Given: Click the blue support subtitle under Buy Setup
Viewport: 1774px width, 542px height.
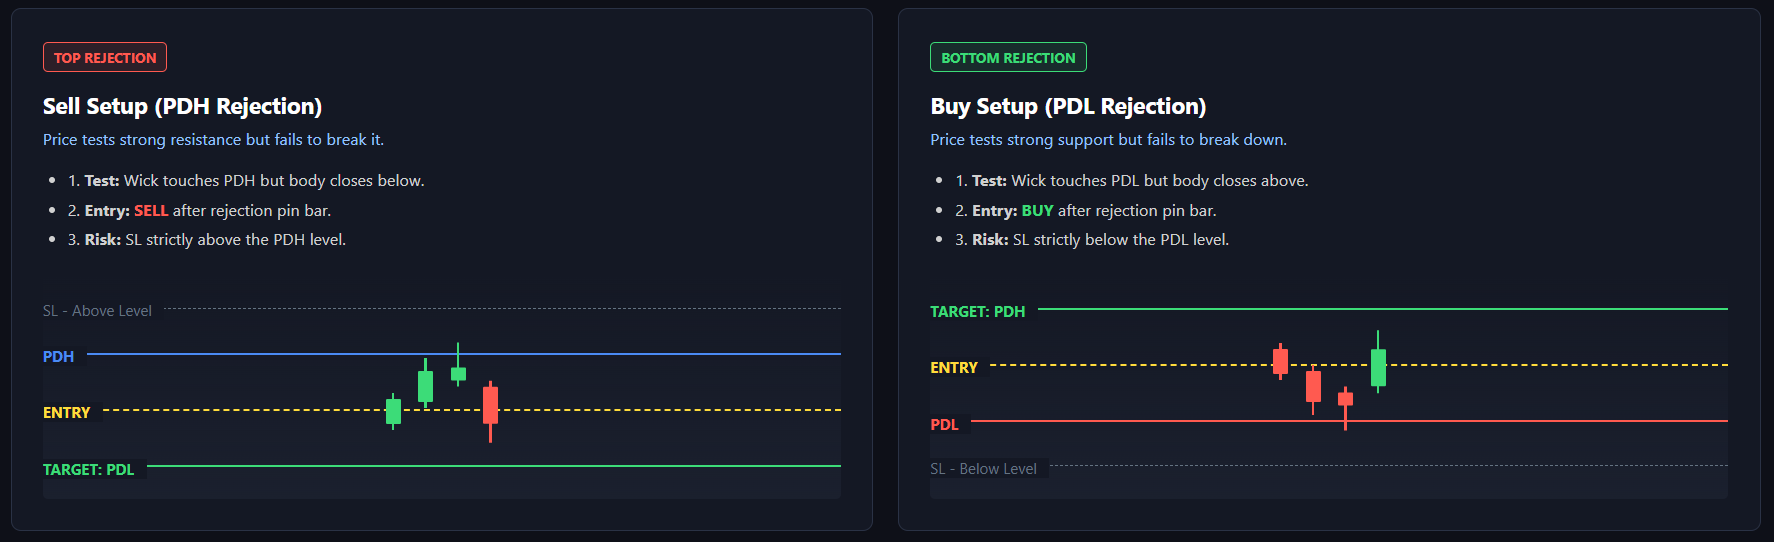Looking at the screenshot, I should click(1108, 140).
